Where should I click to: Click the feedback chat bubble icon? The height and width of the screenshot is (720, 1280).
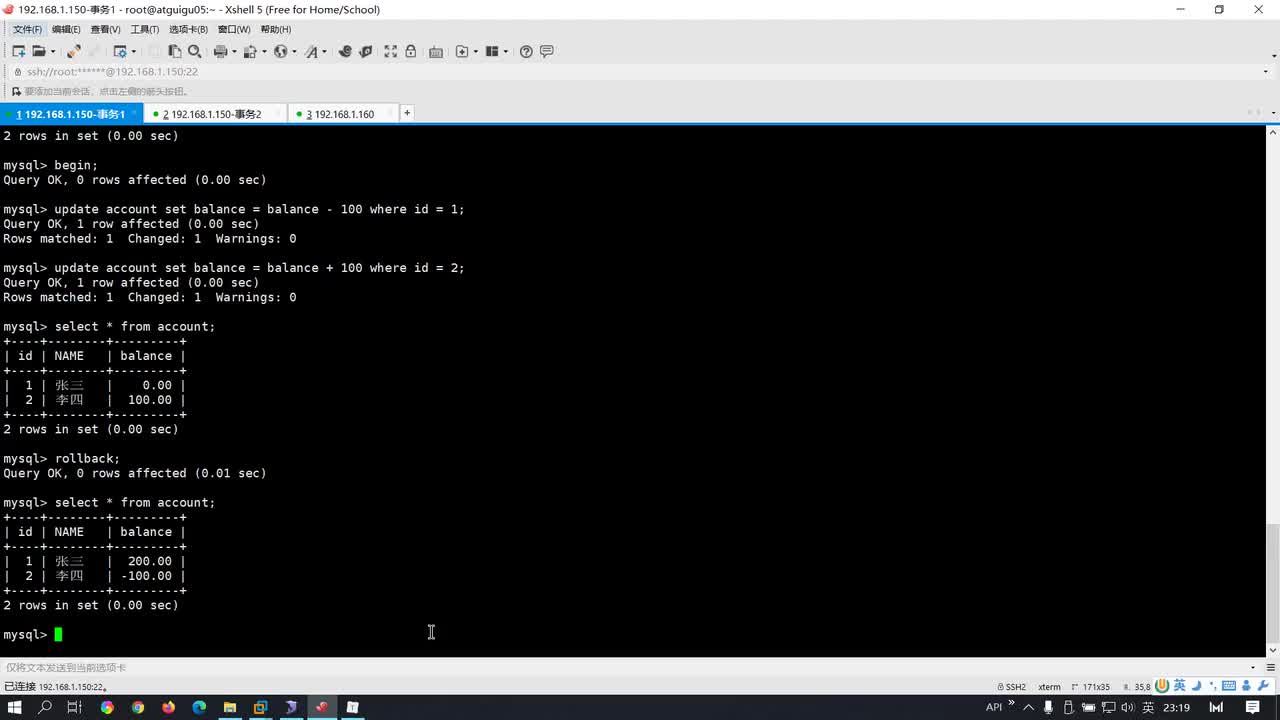pyautogui.click(x=547, y=51)
